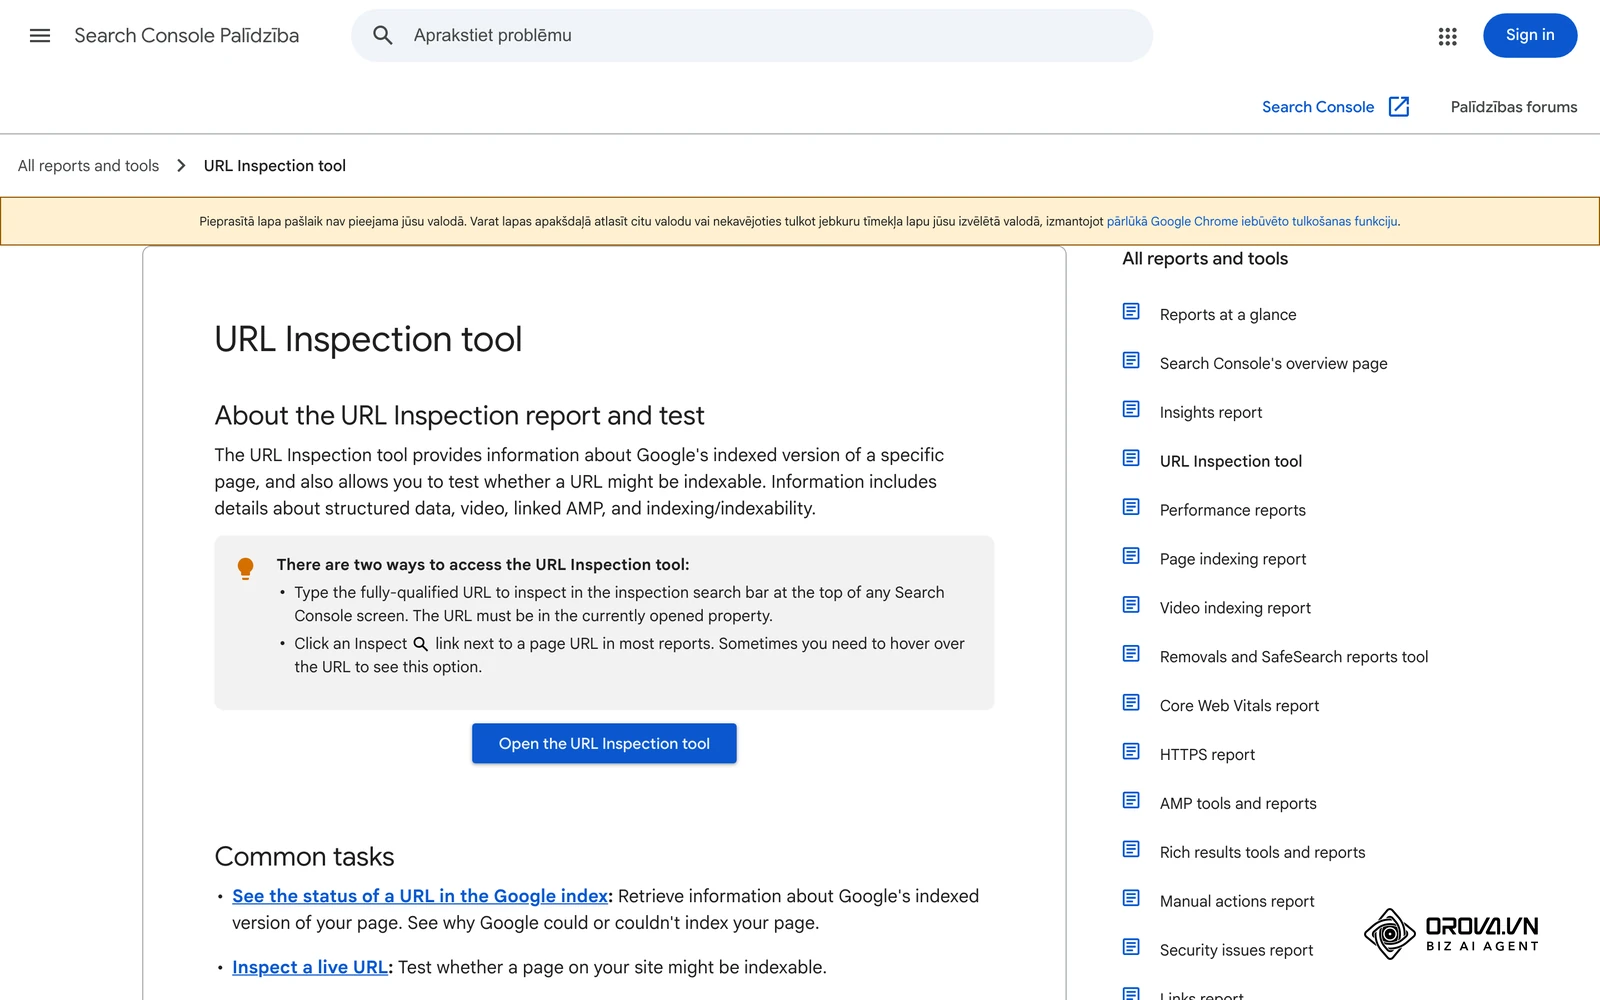Screen dimensions: 1600x1000
Task: Go to Palīdzības forums
Action: [1514, 107]
